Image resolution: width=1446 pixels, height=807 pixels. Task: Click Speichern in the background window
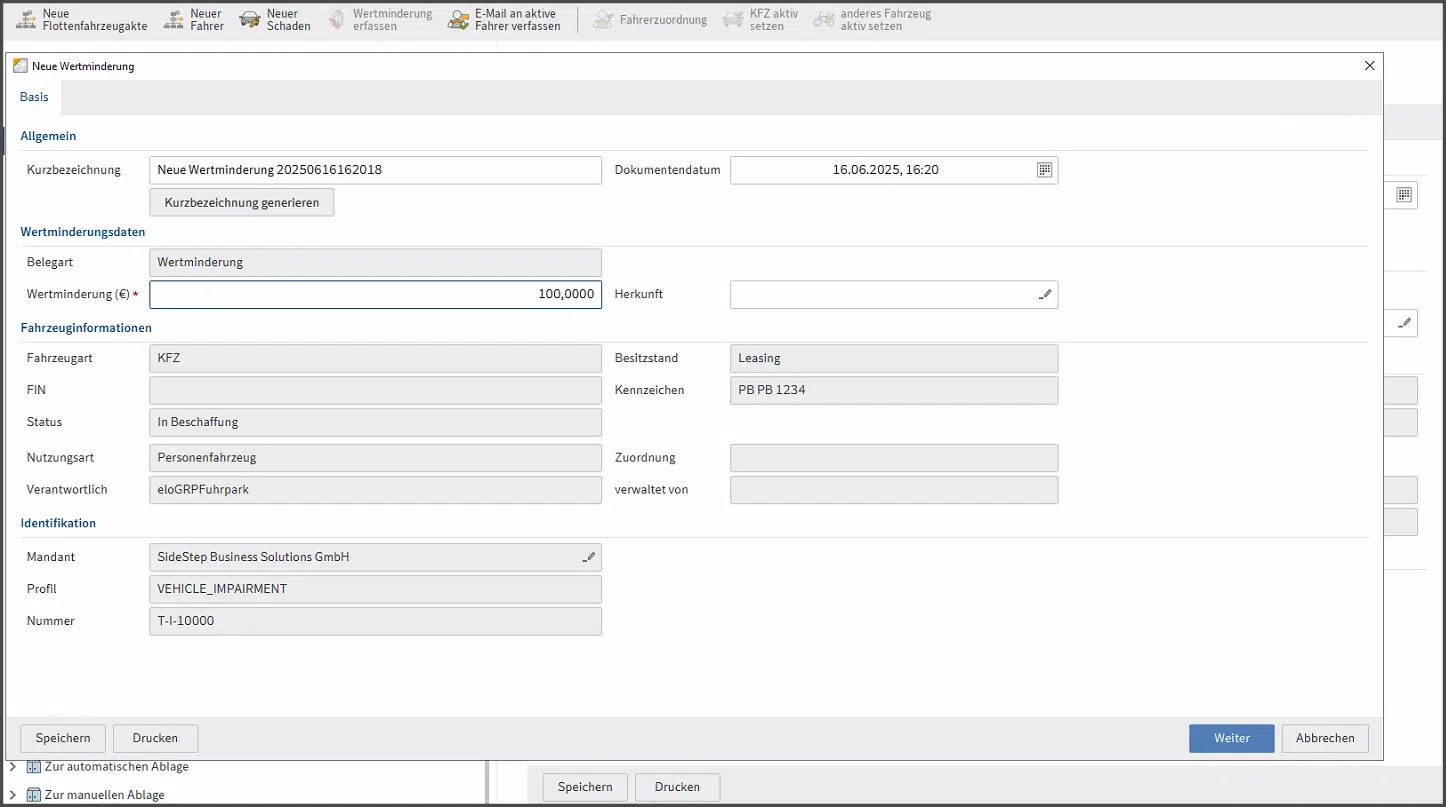point(585,787)
